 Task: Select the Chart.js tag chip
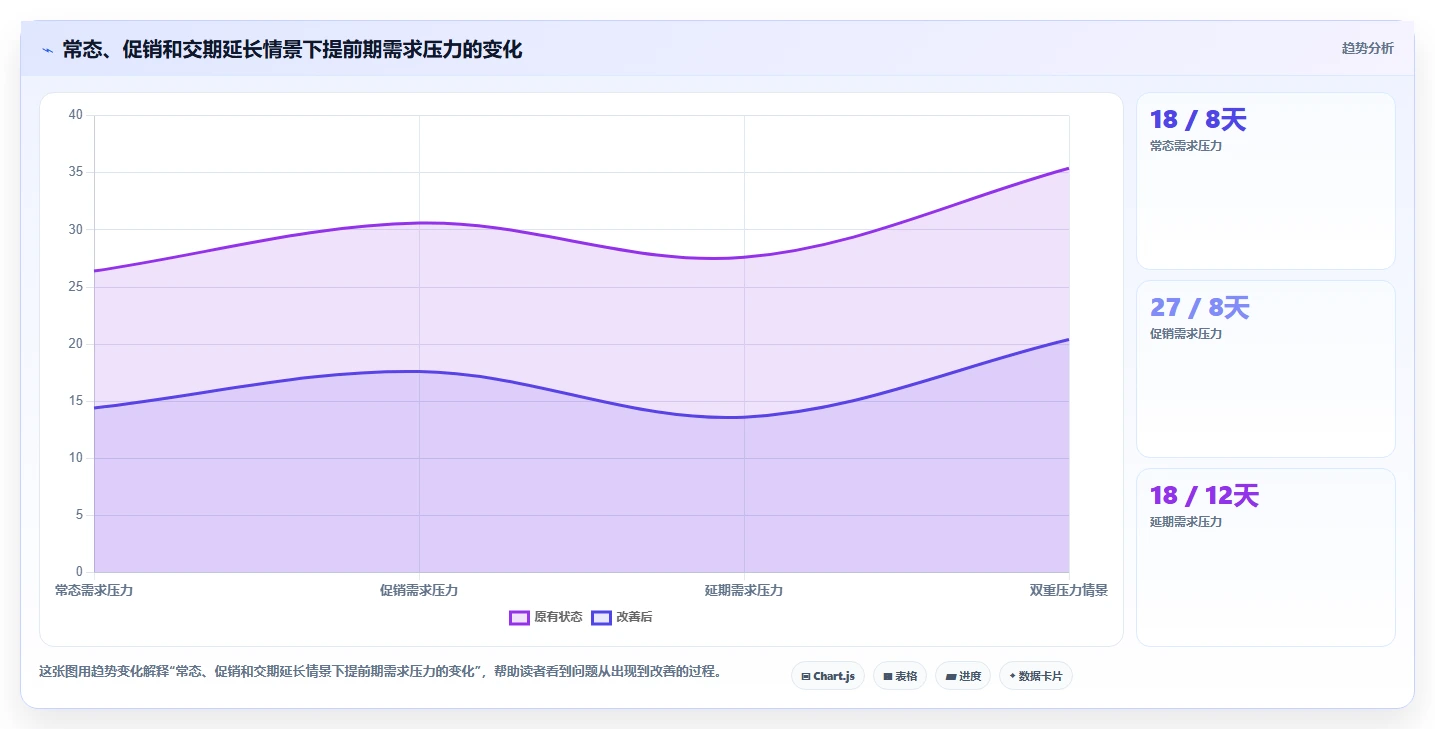tap(828, 676)
